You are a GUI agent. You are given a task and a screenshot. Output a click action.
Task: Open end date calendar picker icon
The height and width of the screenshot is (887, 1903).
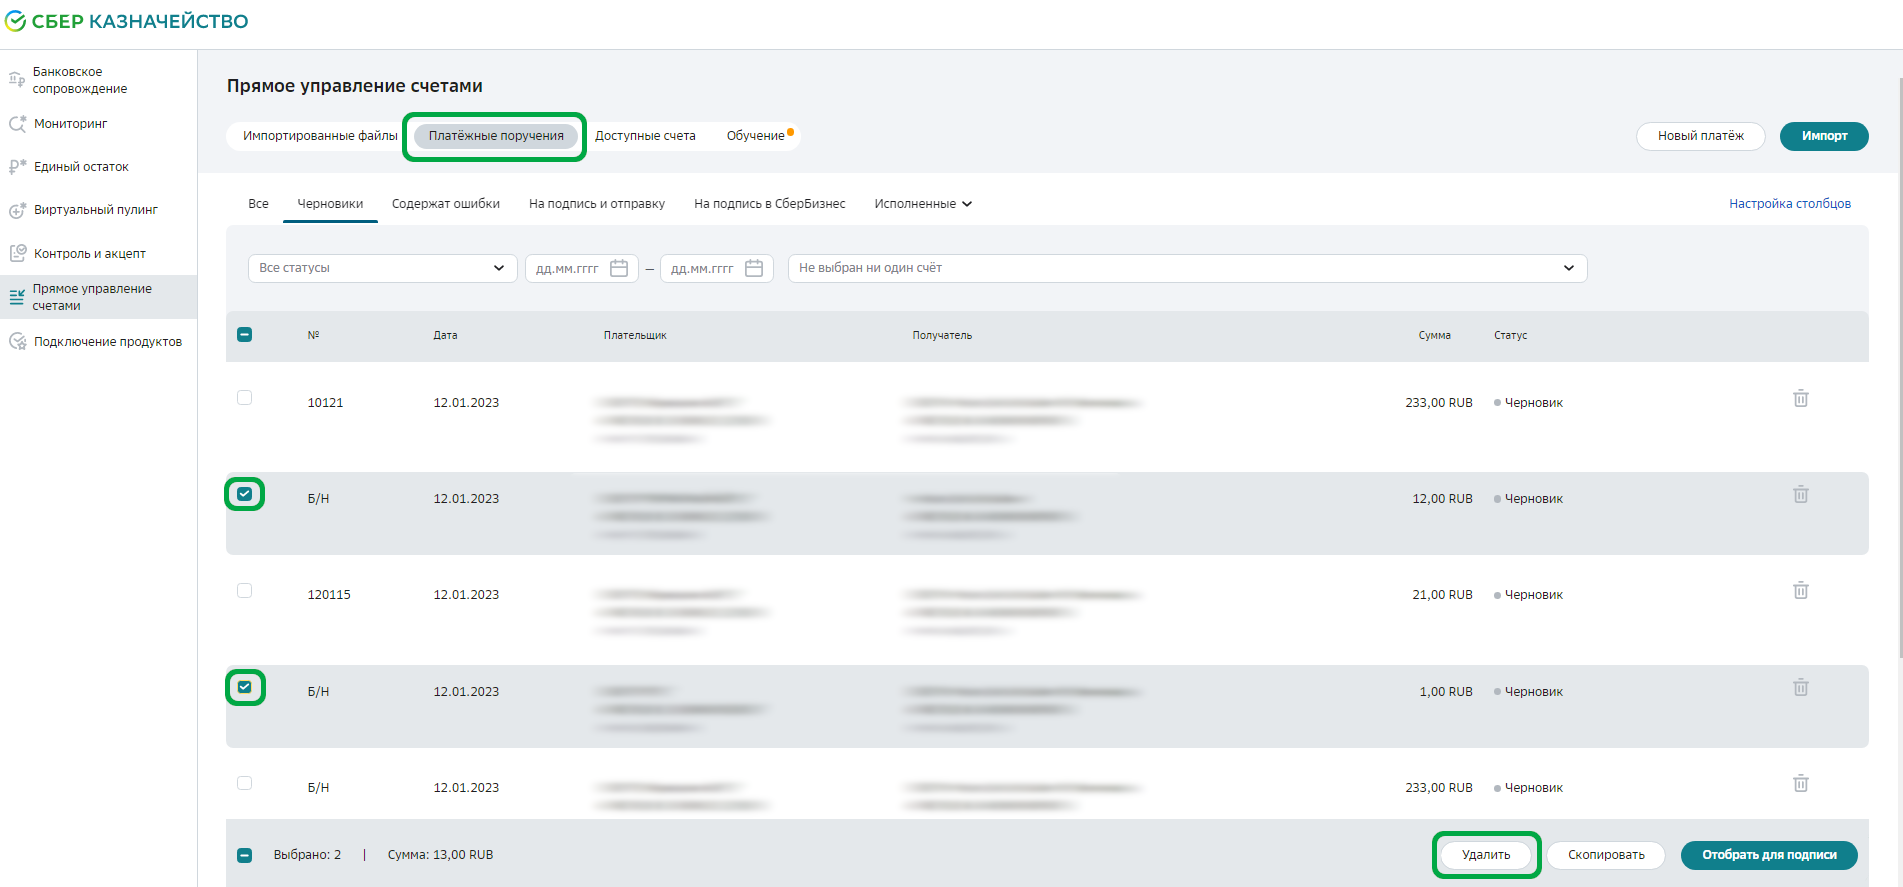point(754,268)
